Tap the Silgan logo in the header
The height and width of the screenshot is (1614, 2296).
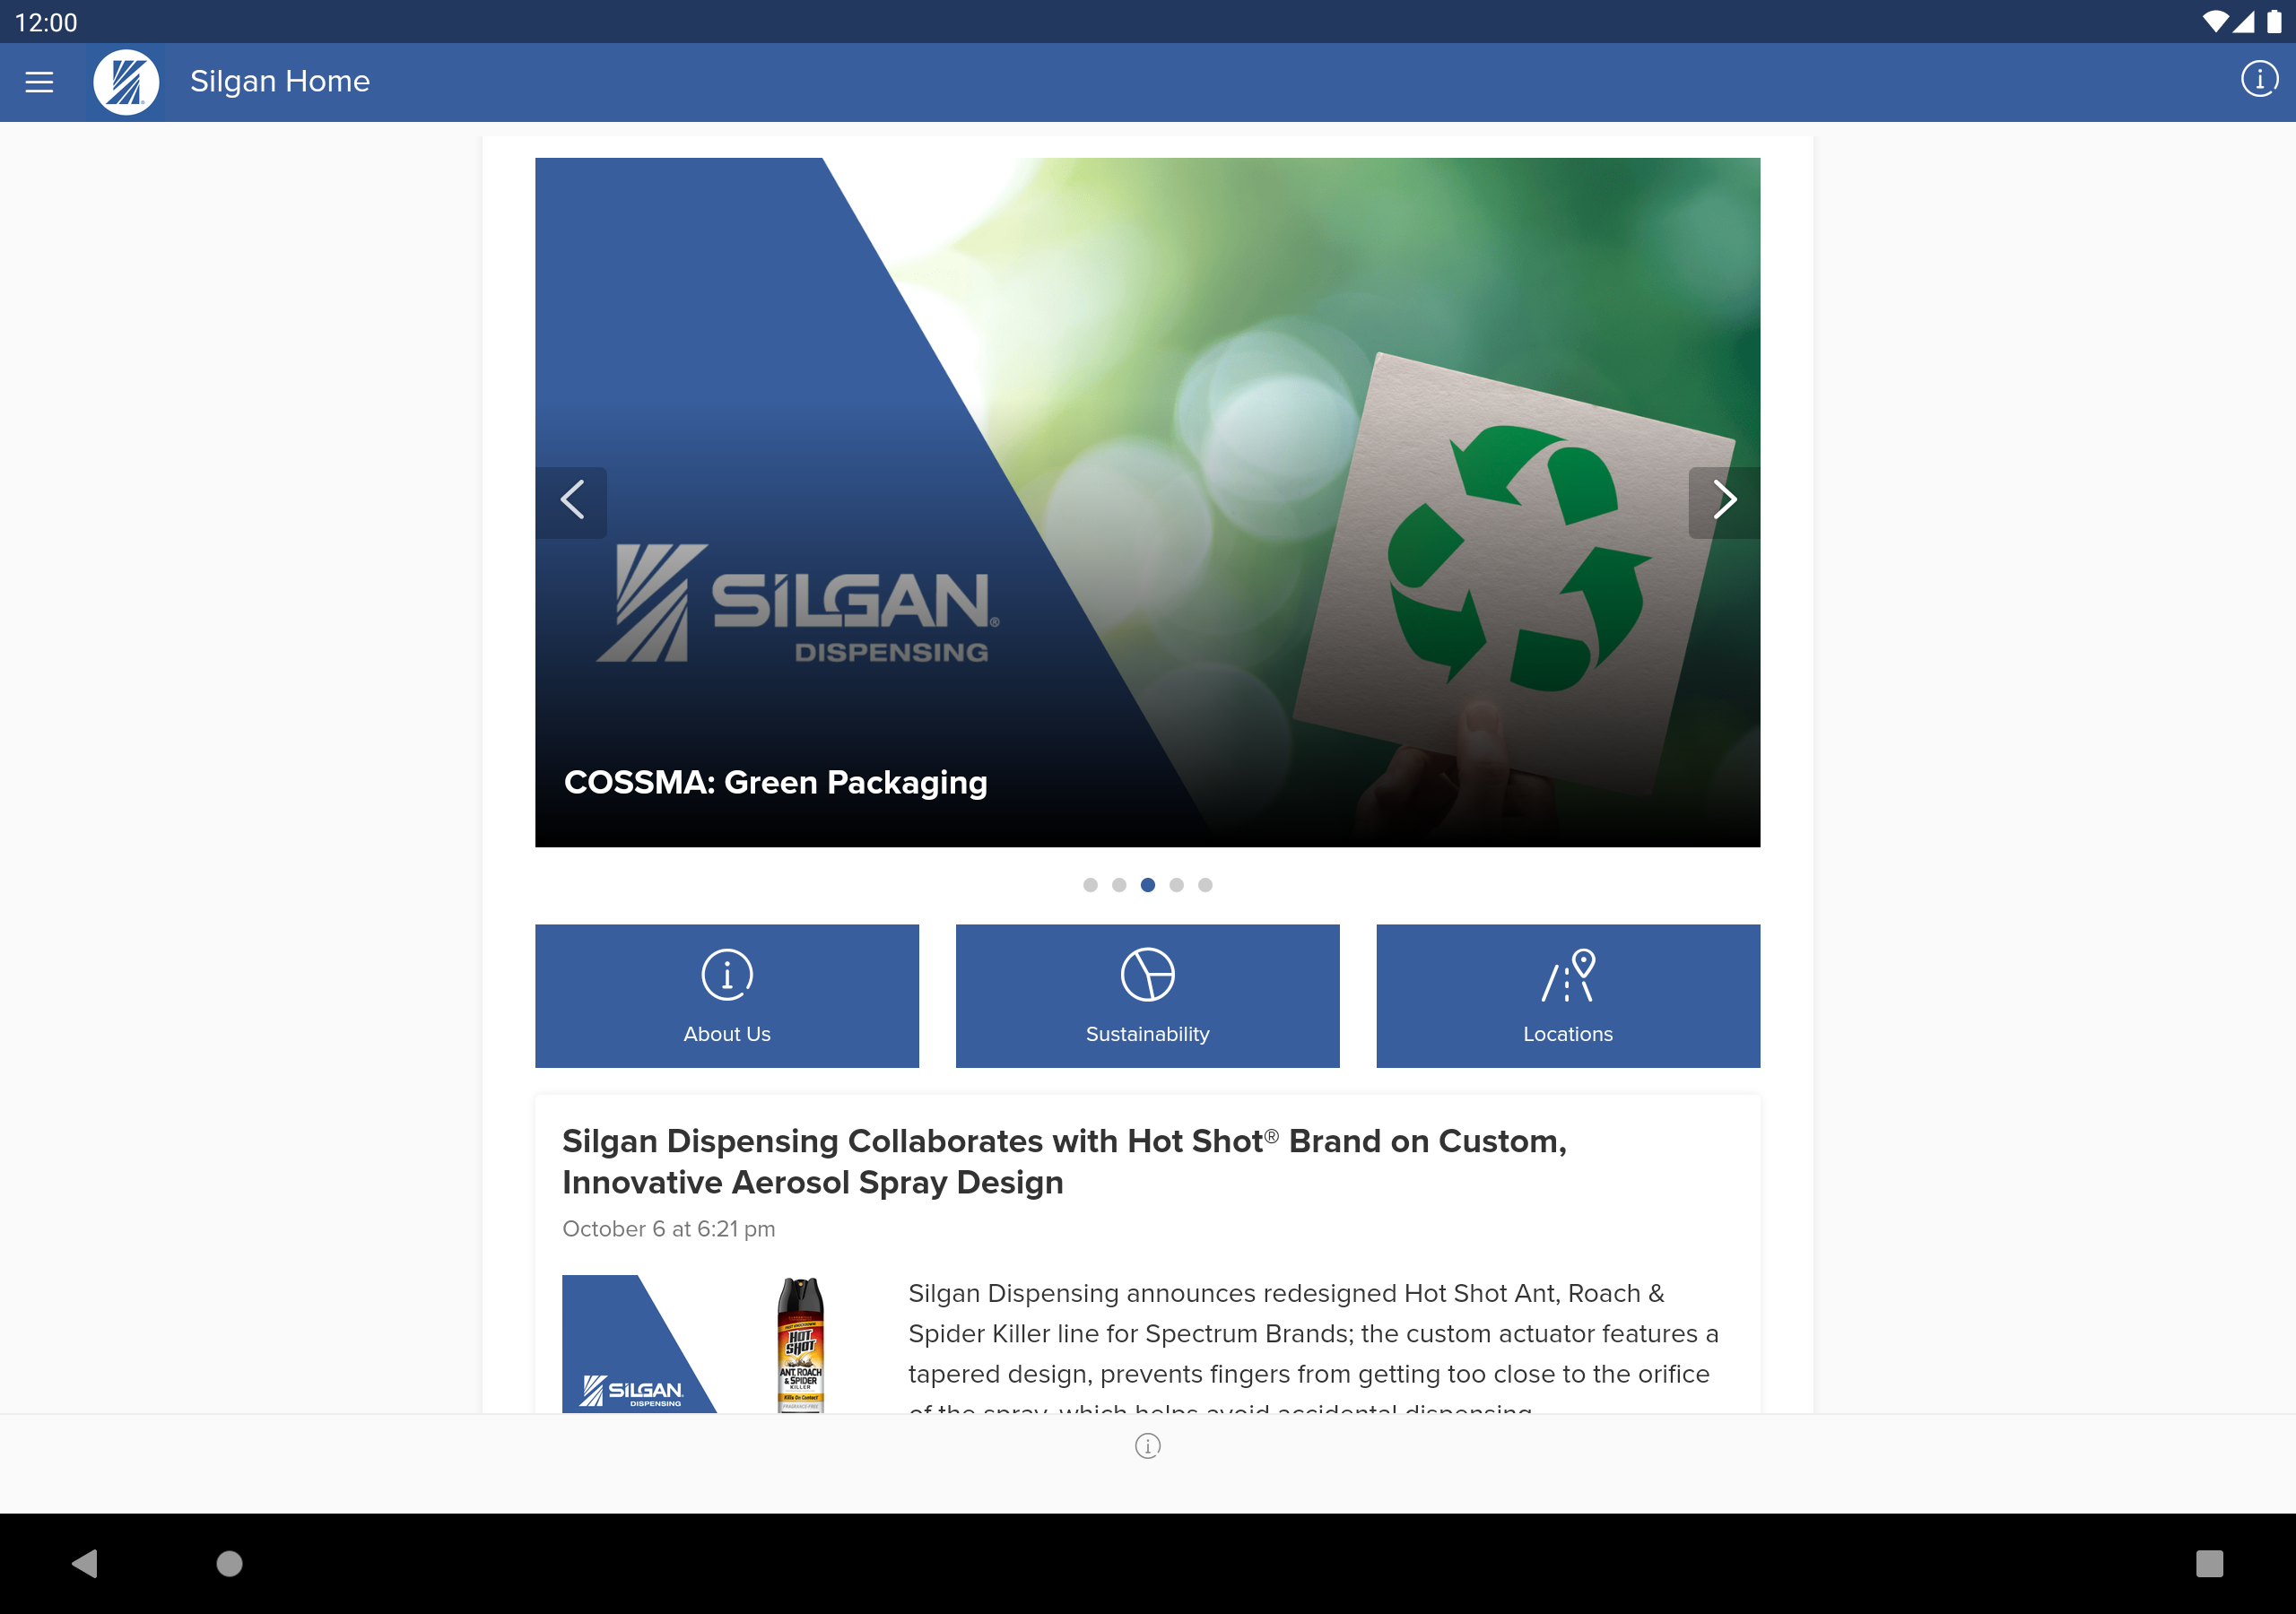click(x=126, y=82)
